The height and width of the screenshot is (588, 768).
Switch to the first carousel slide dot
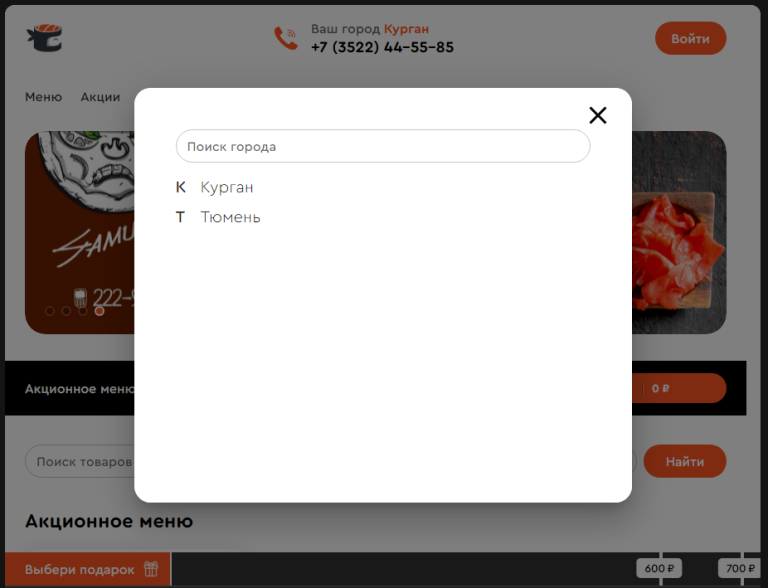click(x=49, y=311)
